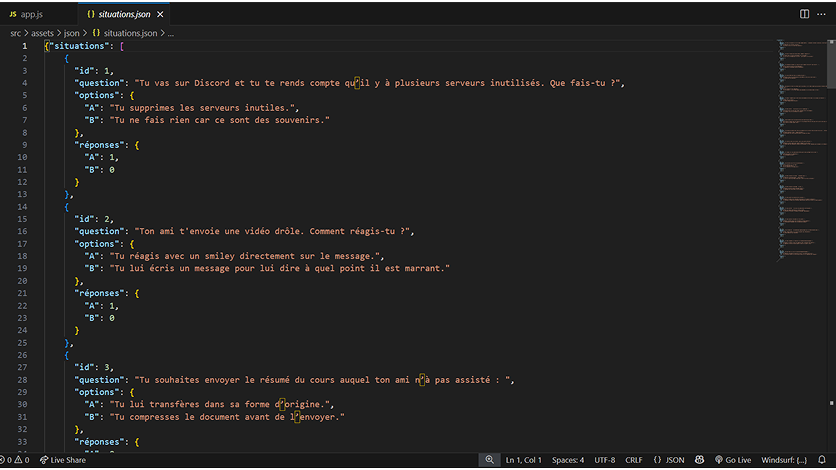836x470 pixels.
Task: Close the situations.json tab
Action: [160, 14]
